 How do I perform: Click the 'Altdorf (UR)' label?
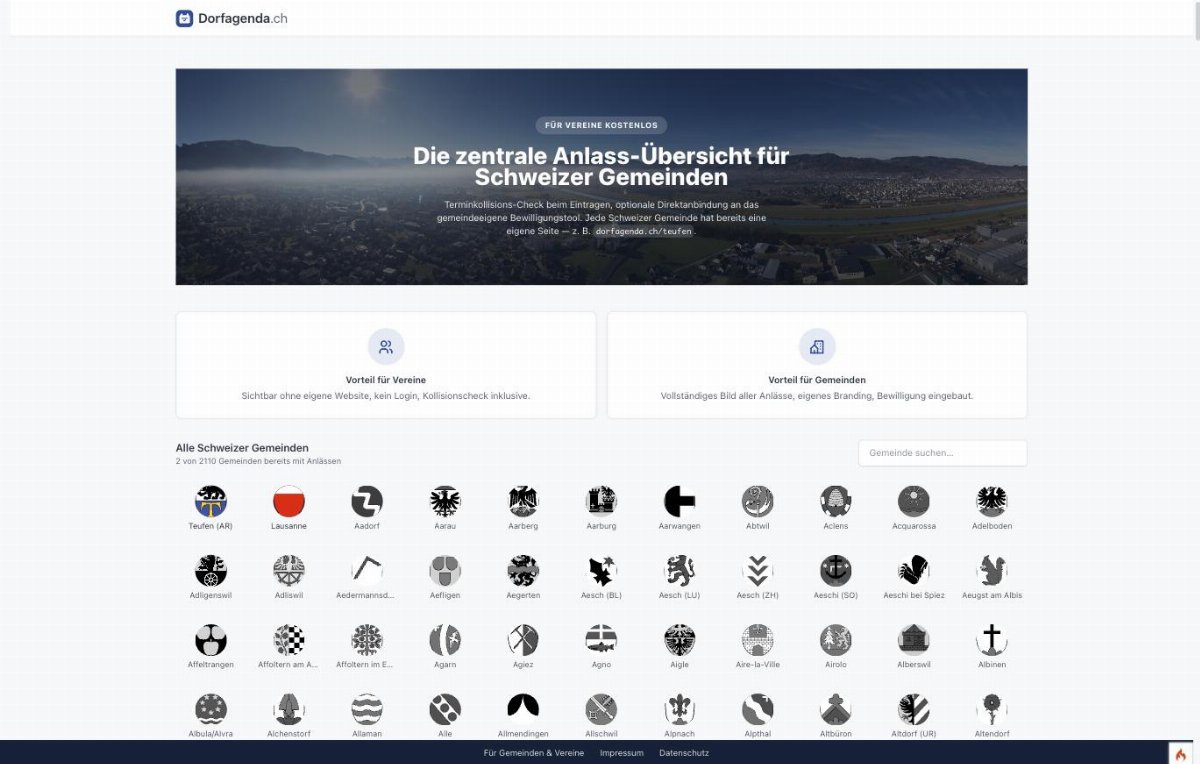pyautogui.click(x=914, y=734)
